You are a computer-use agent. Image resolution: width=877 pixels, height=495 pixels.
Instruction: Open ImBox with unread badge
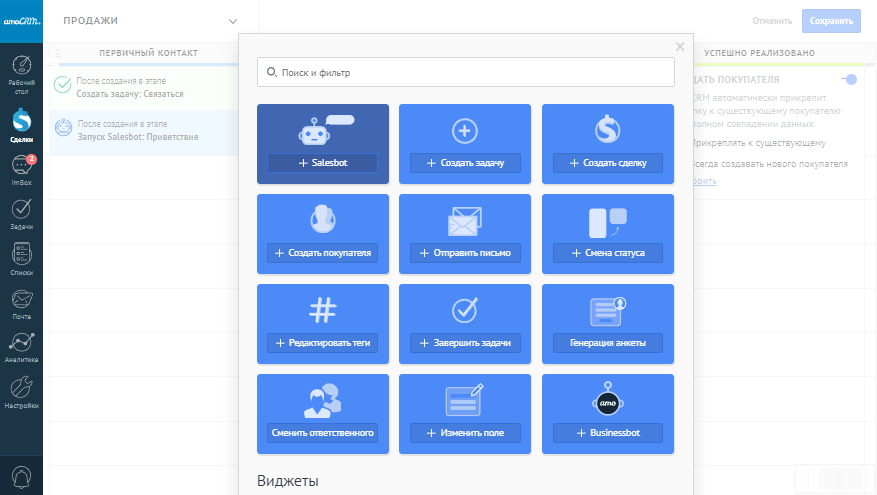[21, 171]
